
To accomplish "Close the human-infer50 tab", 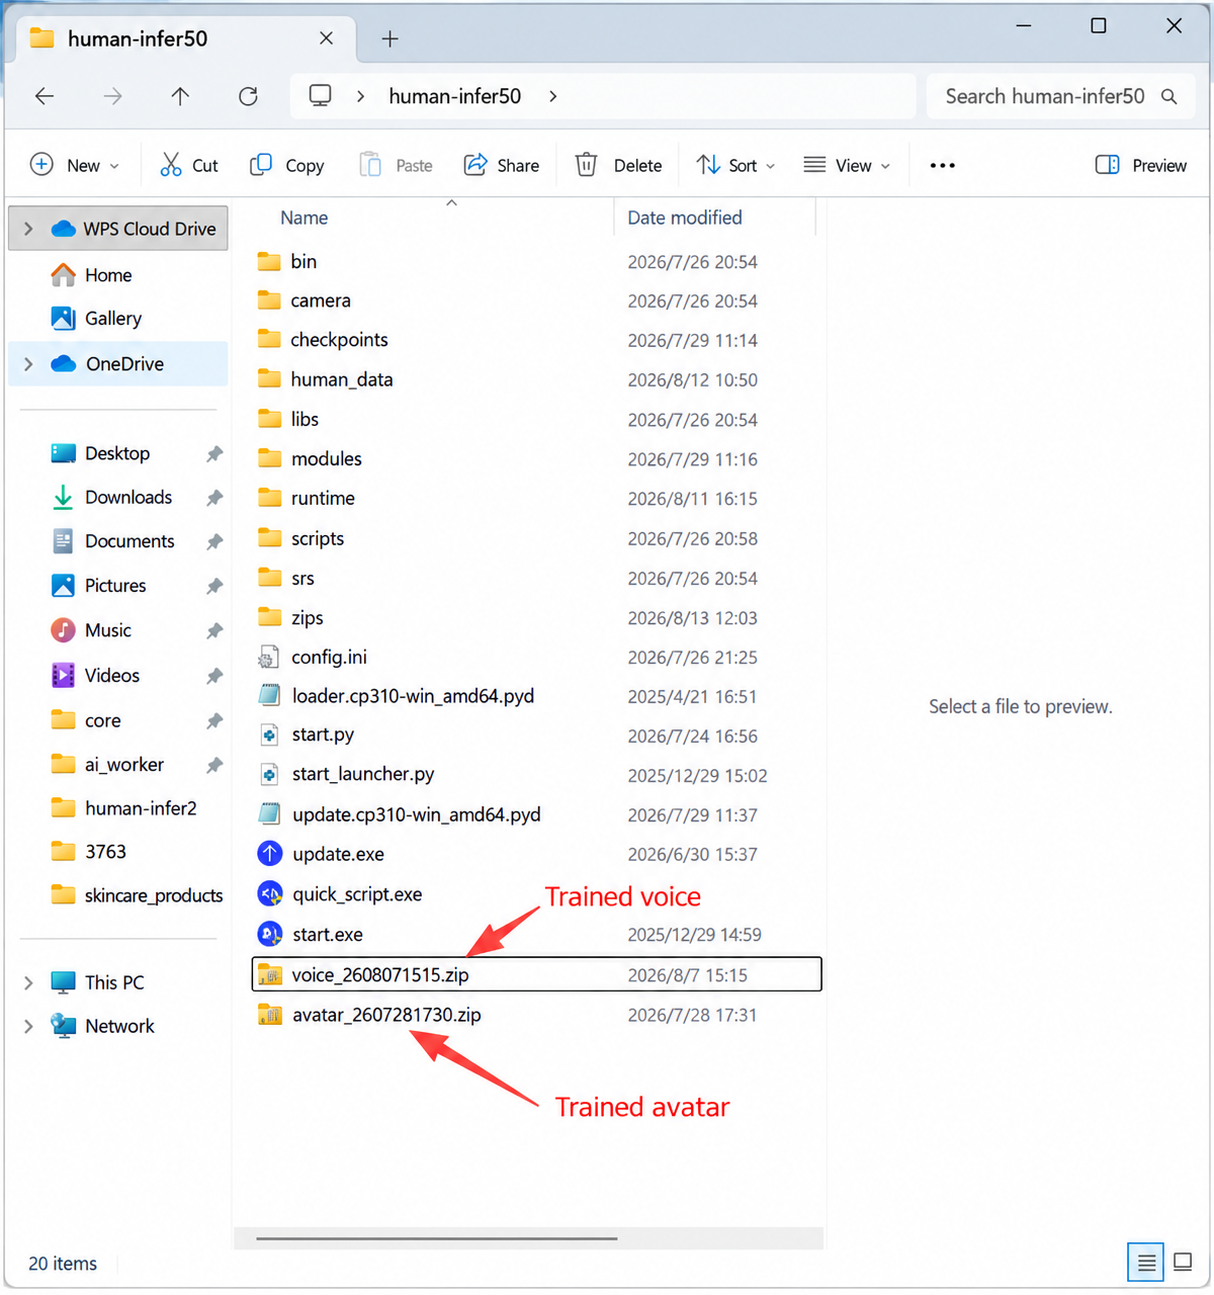I will tap(326, 38).
